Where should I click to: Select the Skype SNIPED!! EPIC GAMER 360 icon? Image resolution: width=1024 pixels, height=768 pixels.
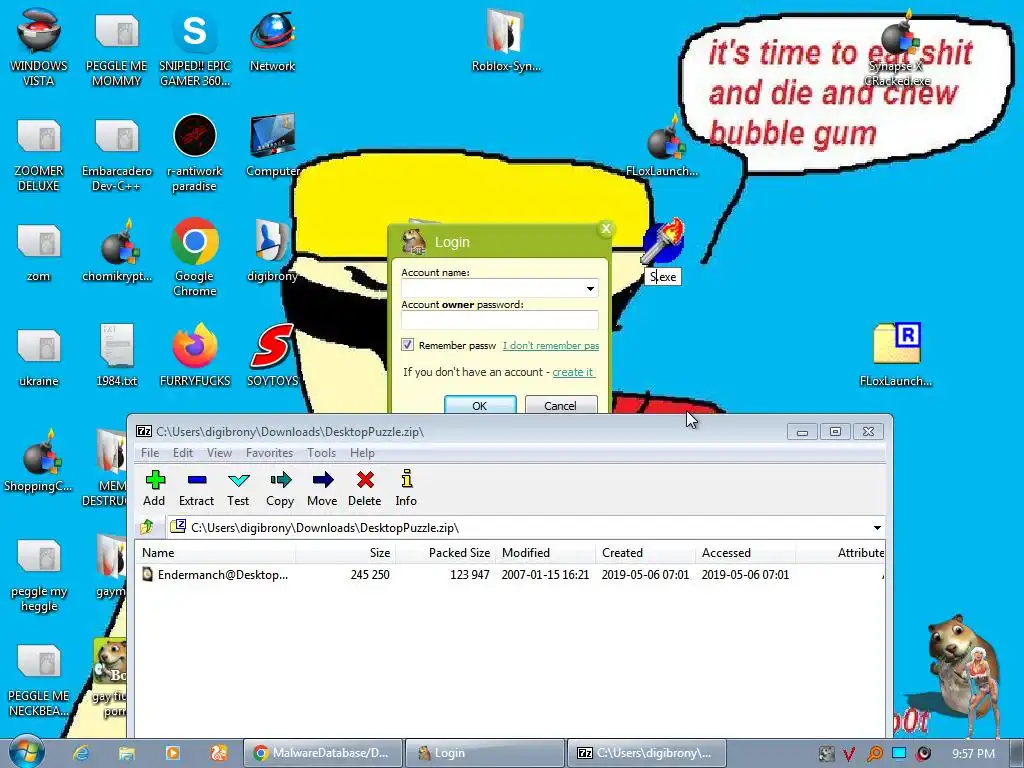pos(195,47)
